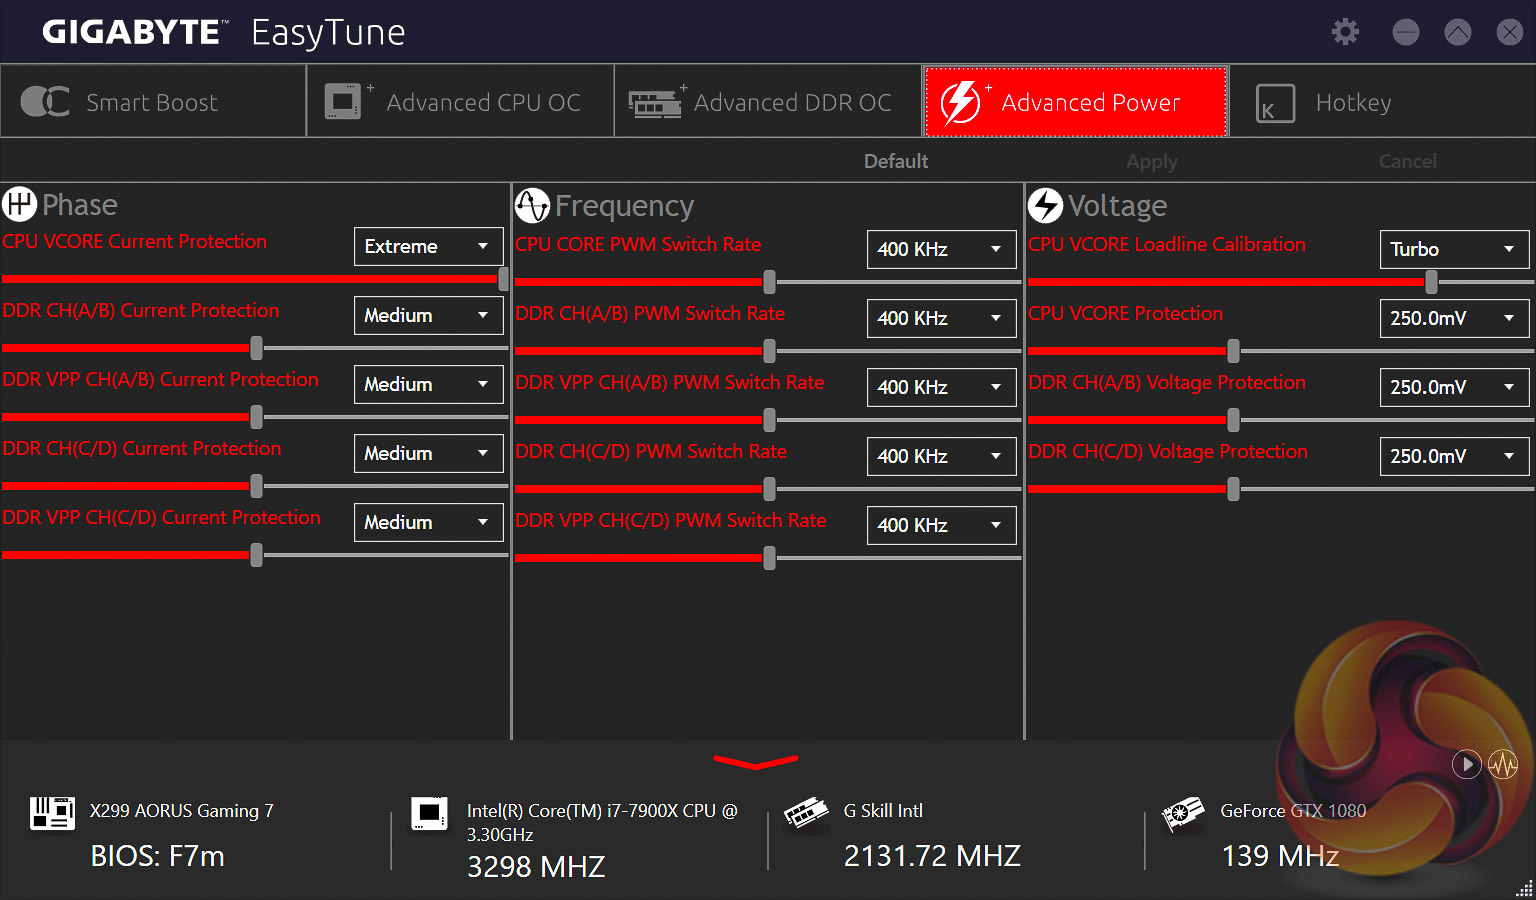Screen dimensions: 1536x900
Task: Click DDR VPP CH(C/D) Current Protection slider handle
Action: pyautogui.click(x=257, y=555)
